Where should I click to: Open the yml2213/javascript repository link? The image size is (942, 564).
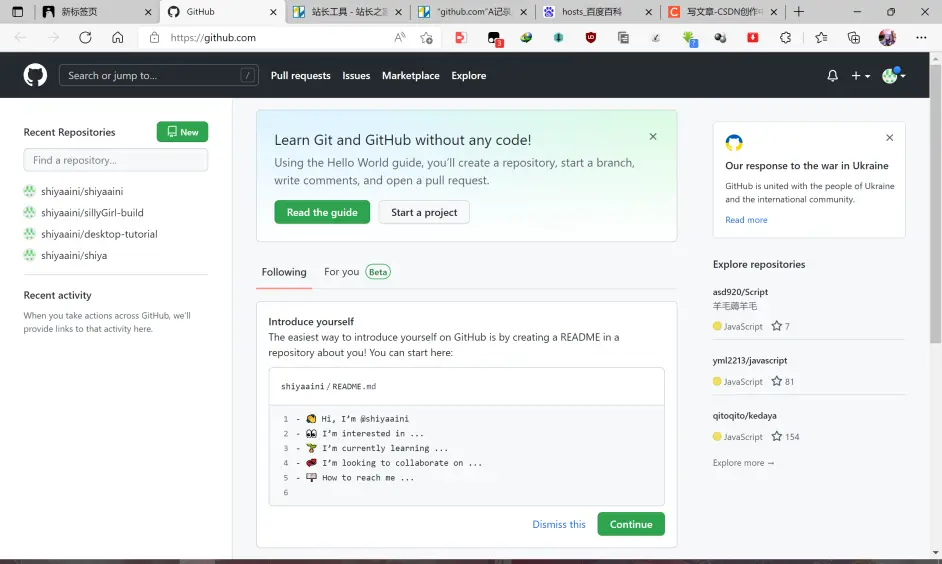tap(750, 360)
